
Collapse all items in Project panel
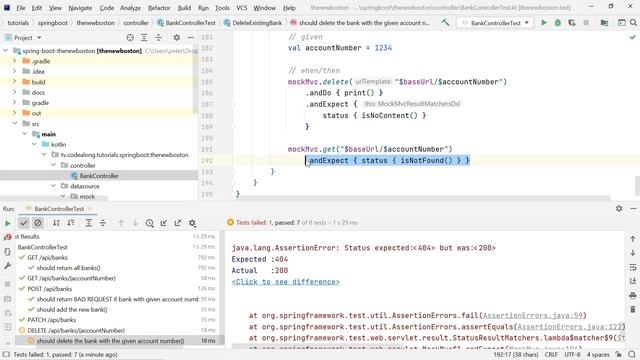(158, 38)
